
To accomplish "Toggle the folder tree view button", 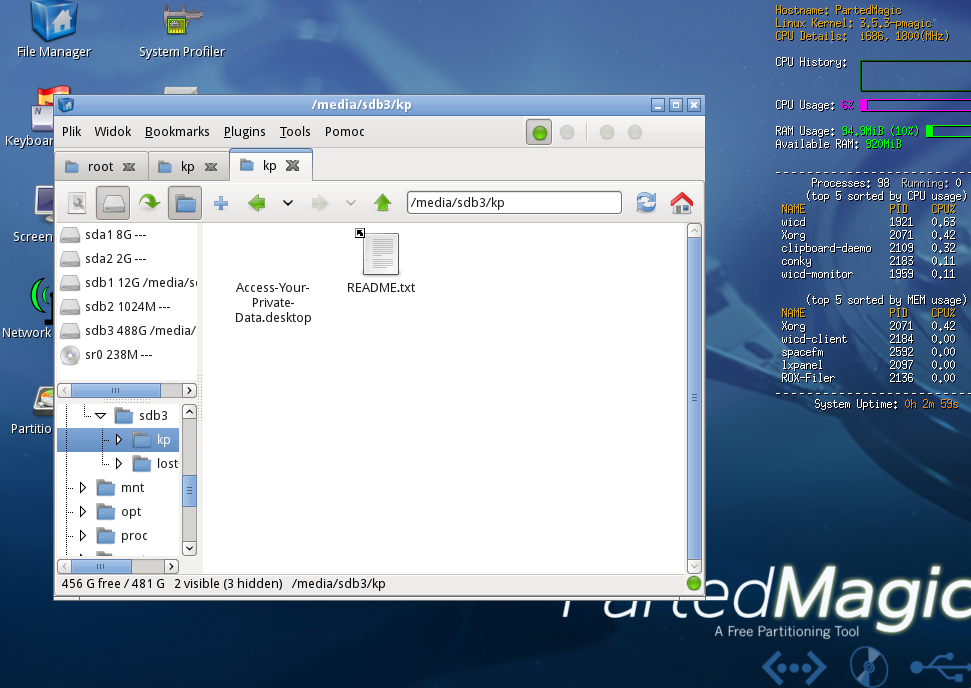I will [185, 202].
